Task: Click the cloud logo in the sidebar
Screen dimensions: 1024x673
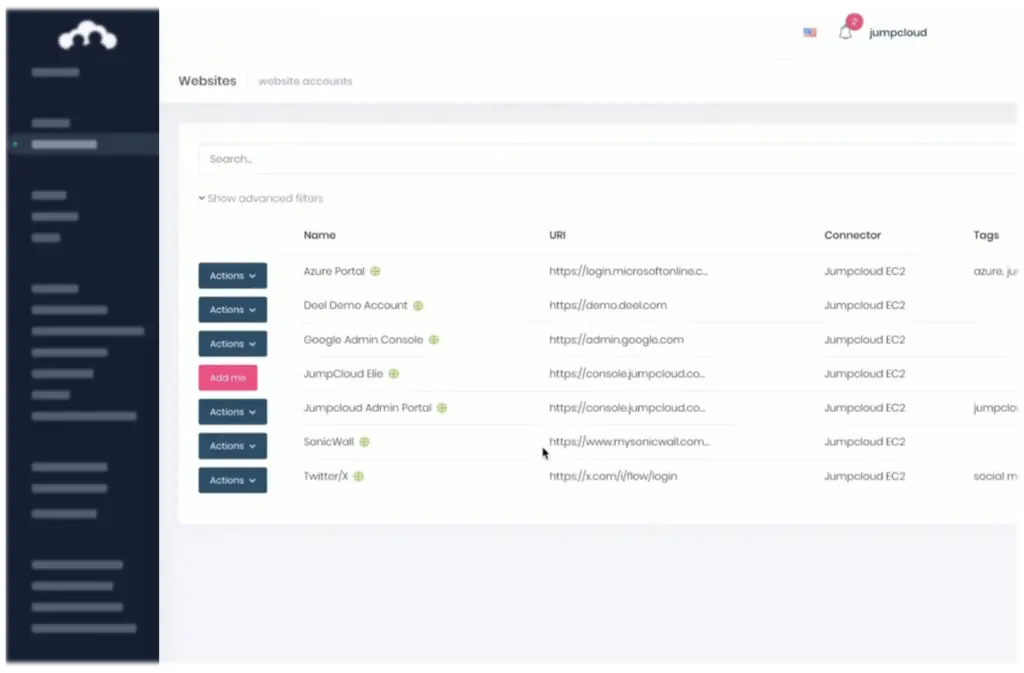Action: (x=88, y=35)
